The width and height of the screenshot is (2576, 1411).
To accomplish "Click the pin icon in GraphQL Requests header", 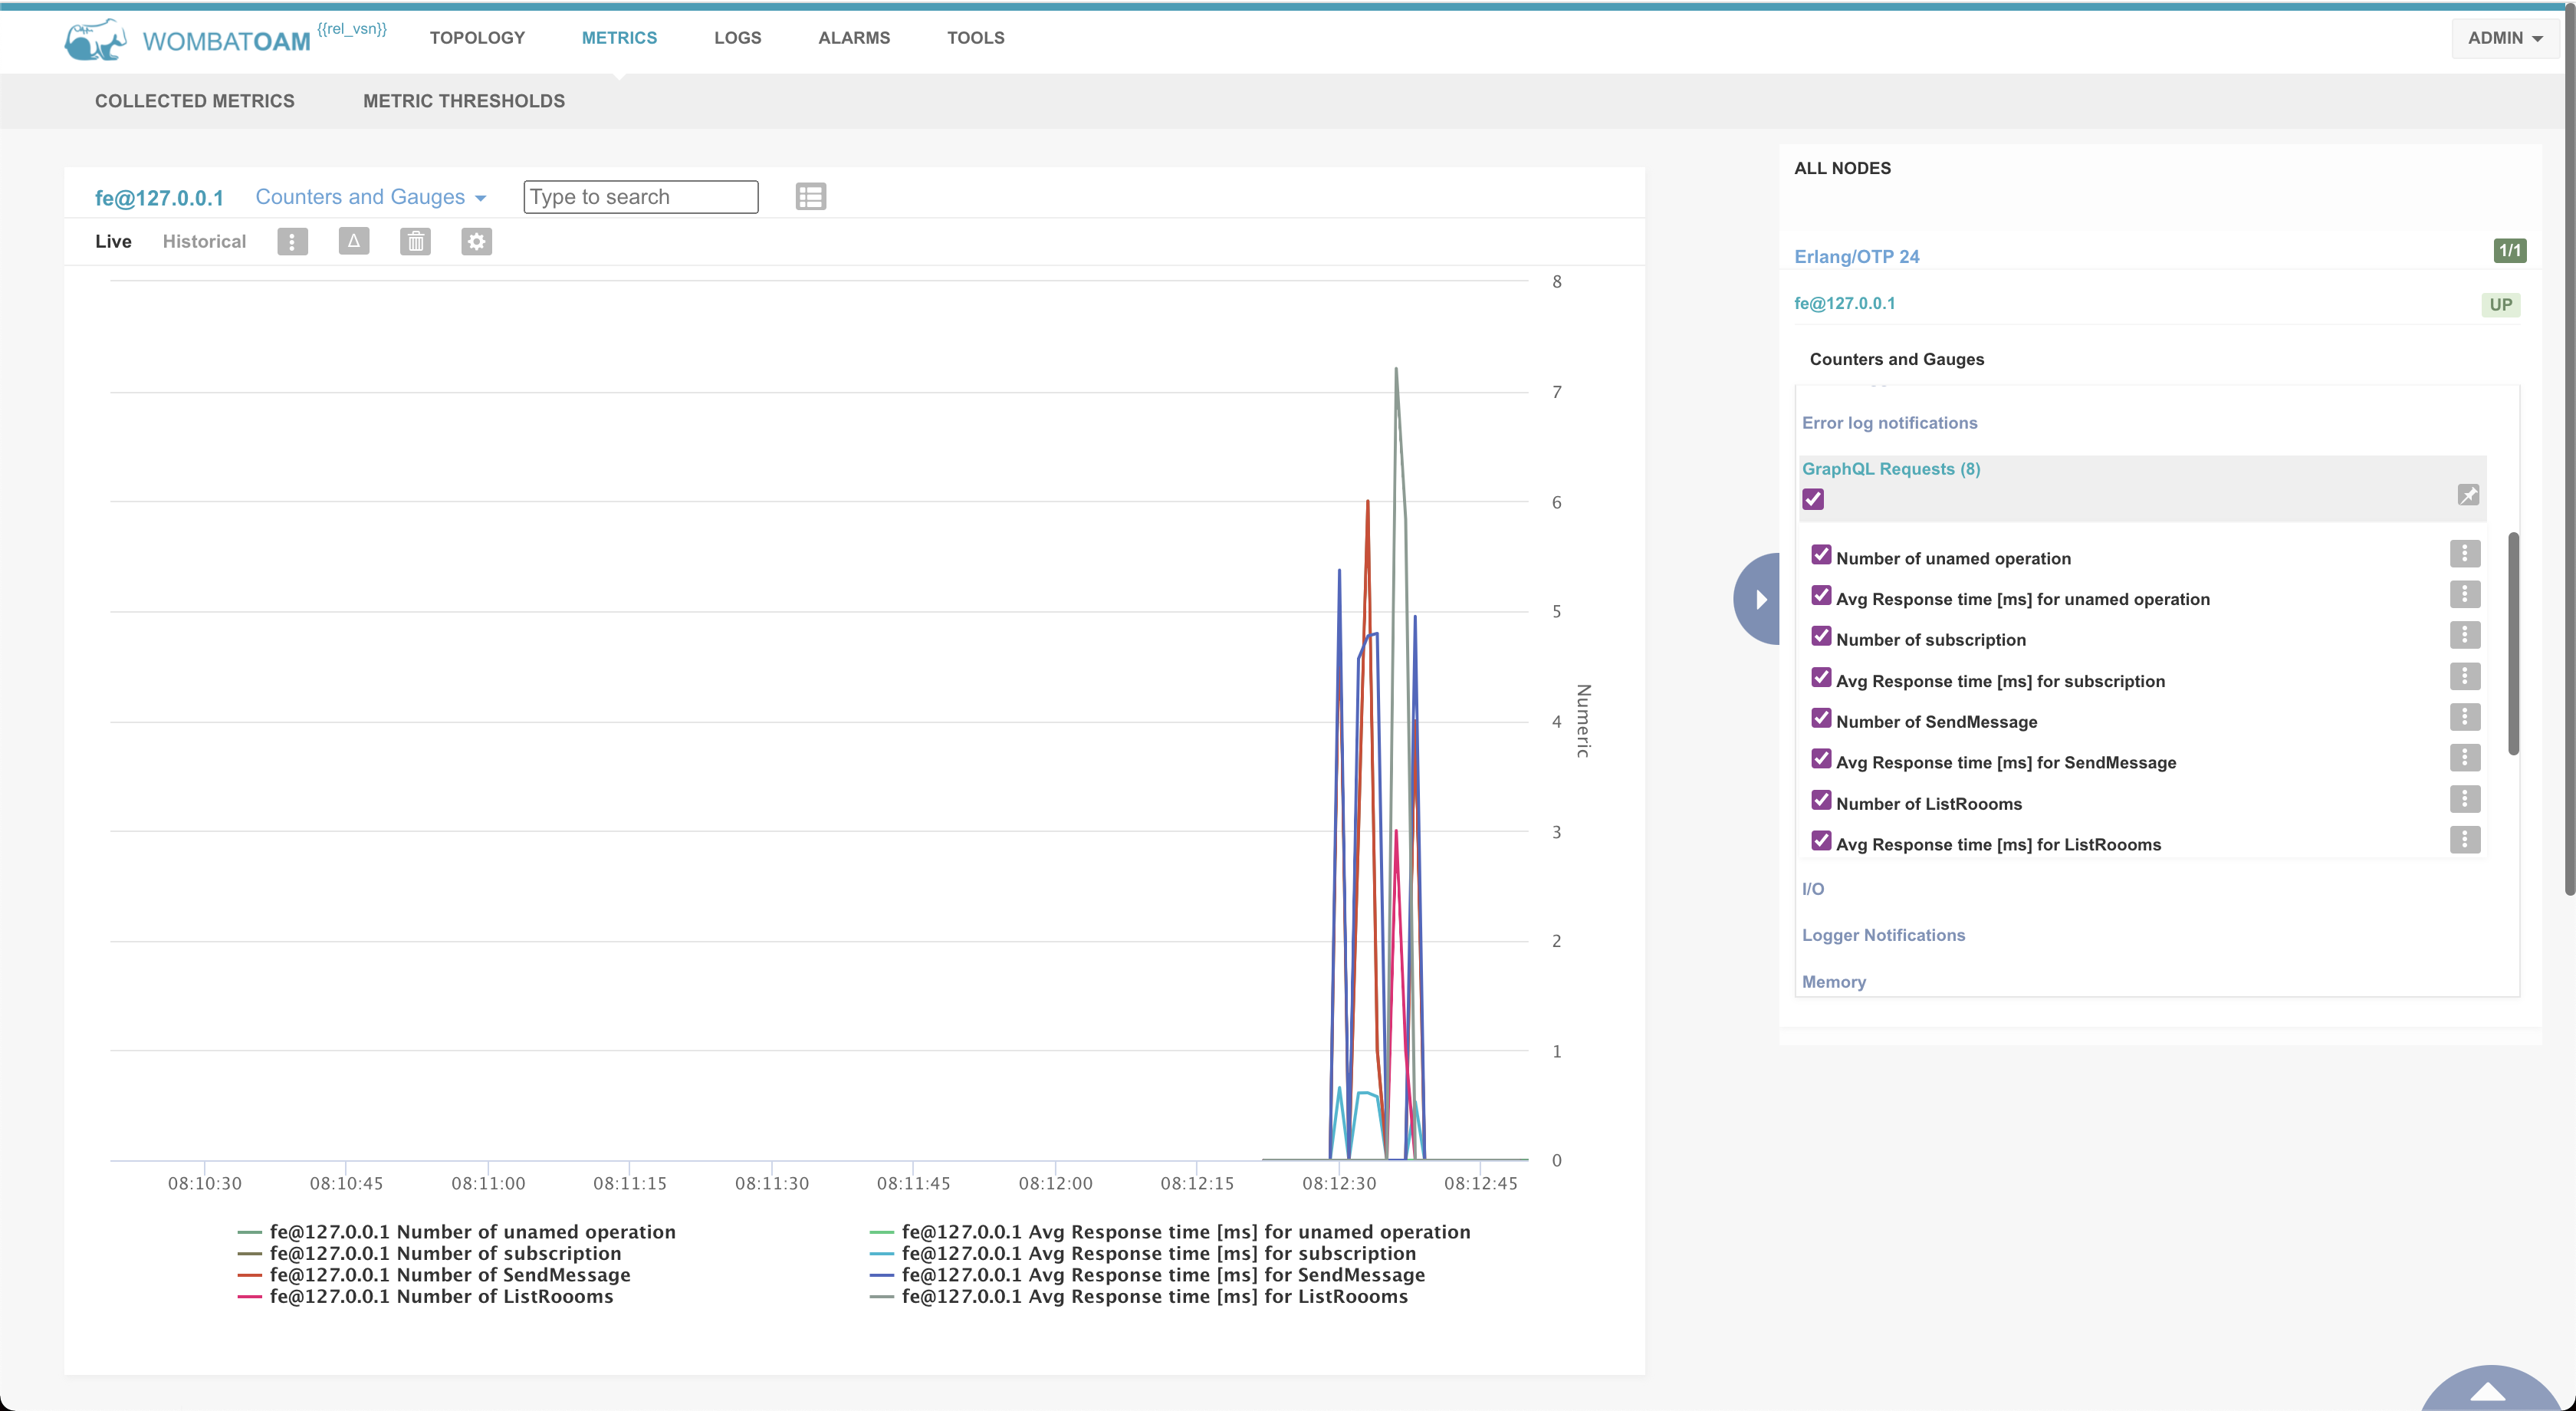I will pyautogui.click(x=2467, y=495).
